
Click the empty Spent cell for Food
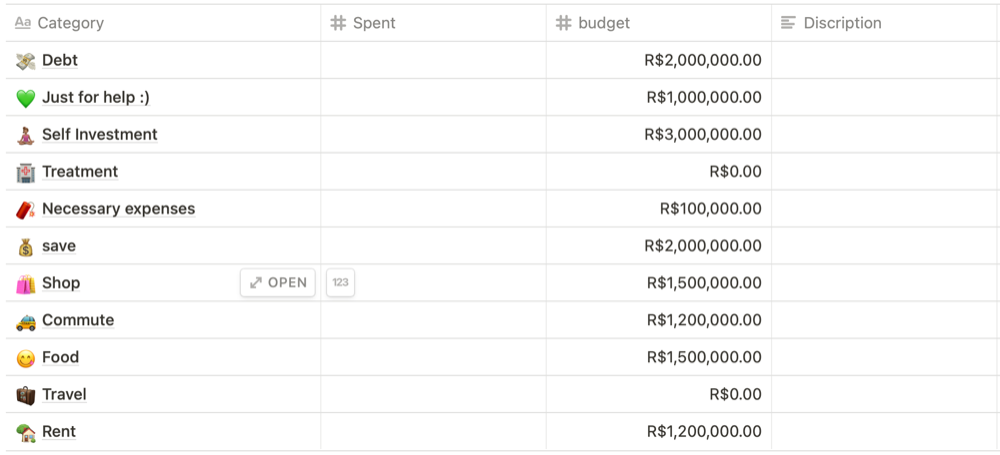(x=433, y=358)
